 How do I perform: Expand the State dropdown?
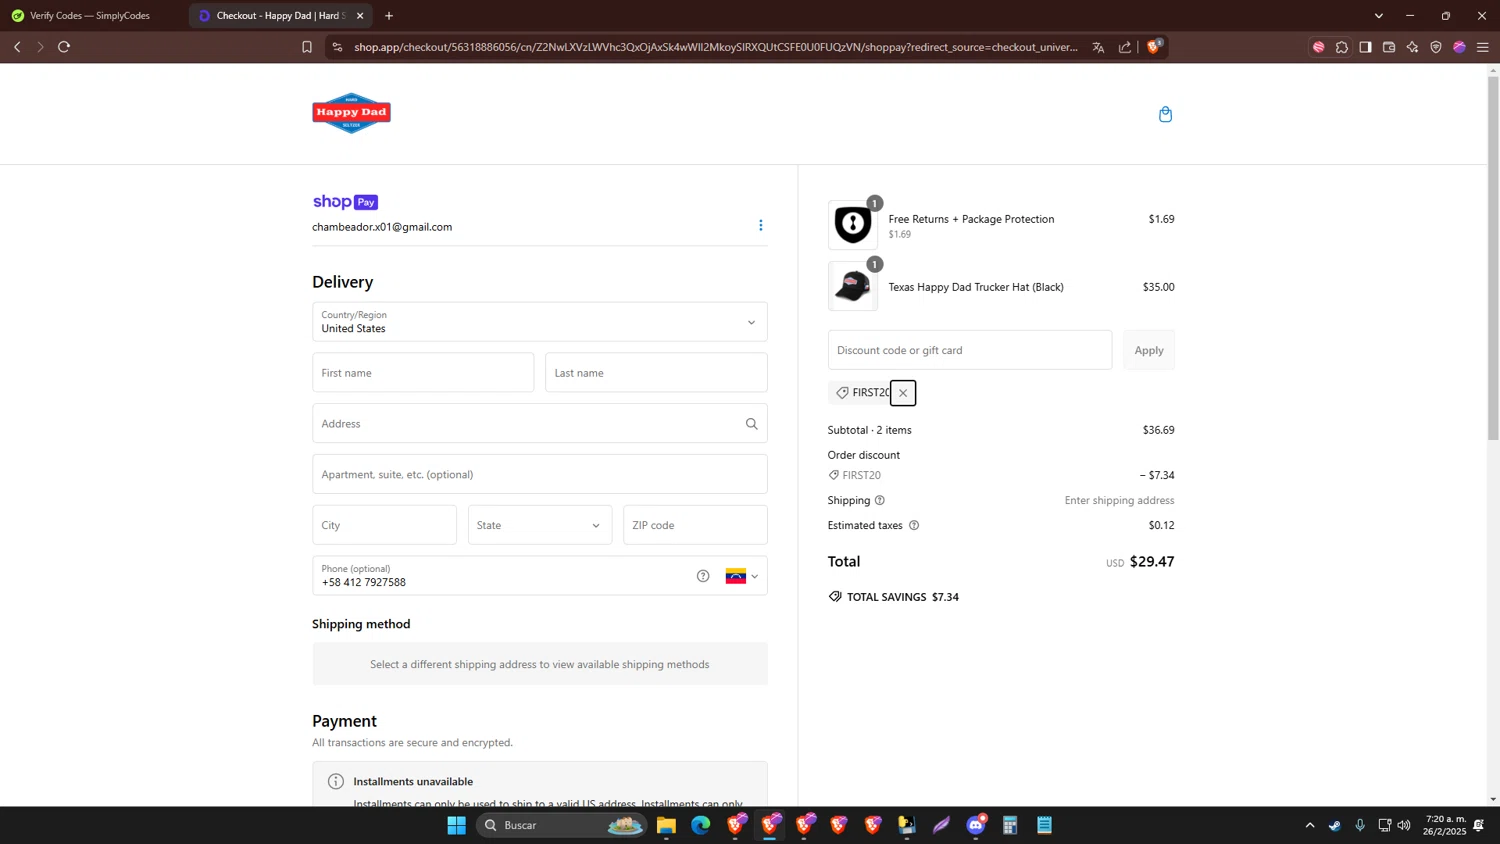(x=540, y=525)
